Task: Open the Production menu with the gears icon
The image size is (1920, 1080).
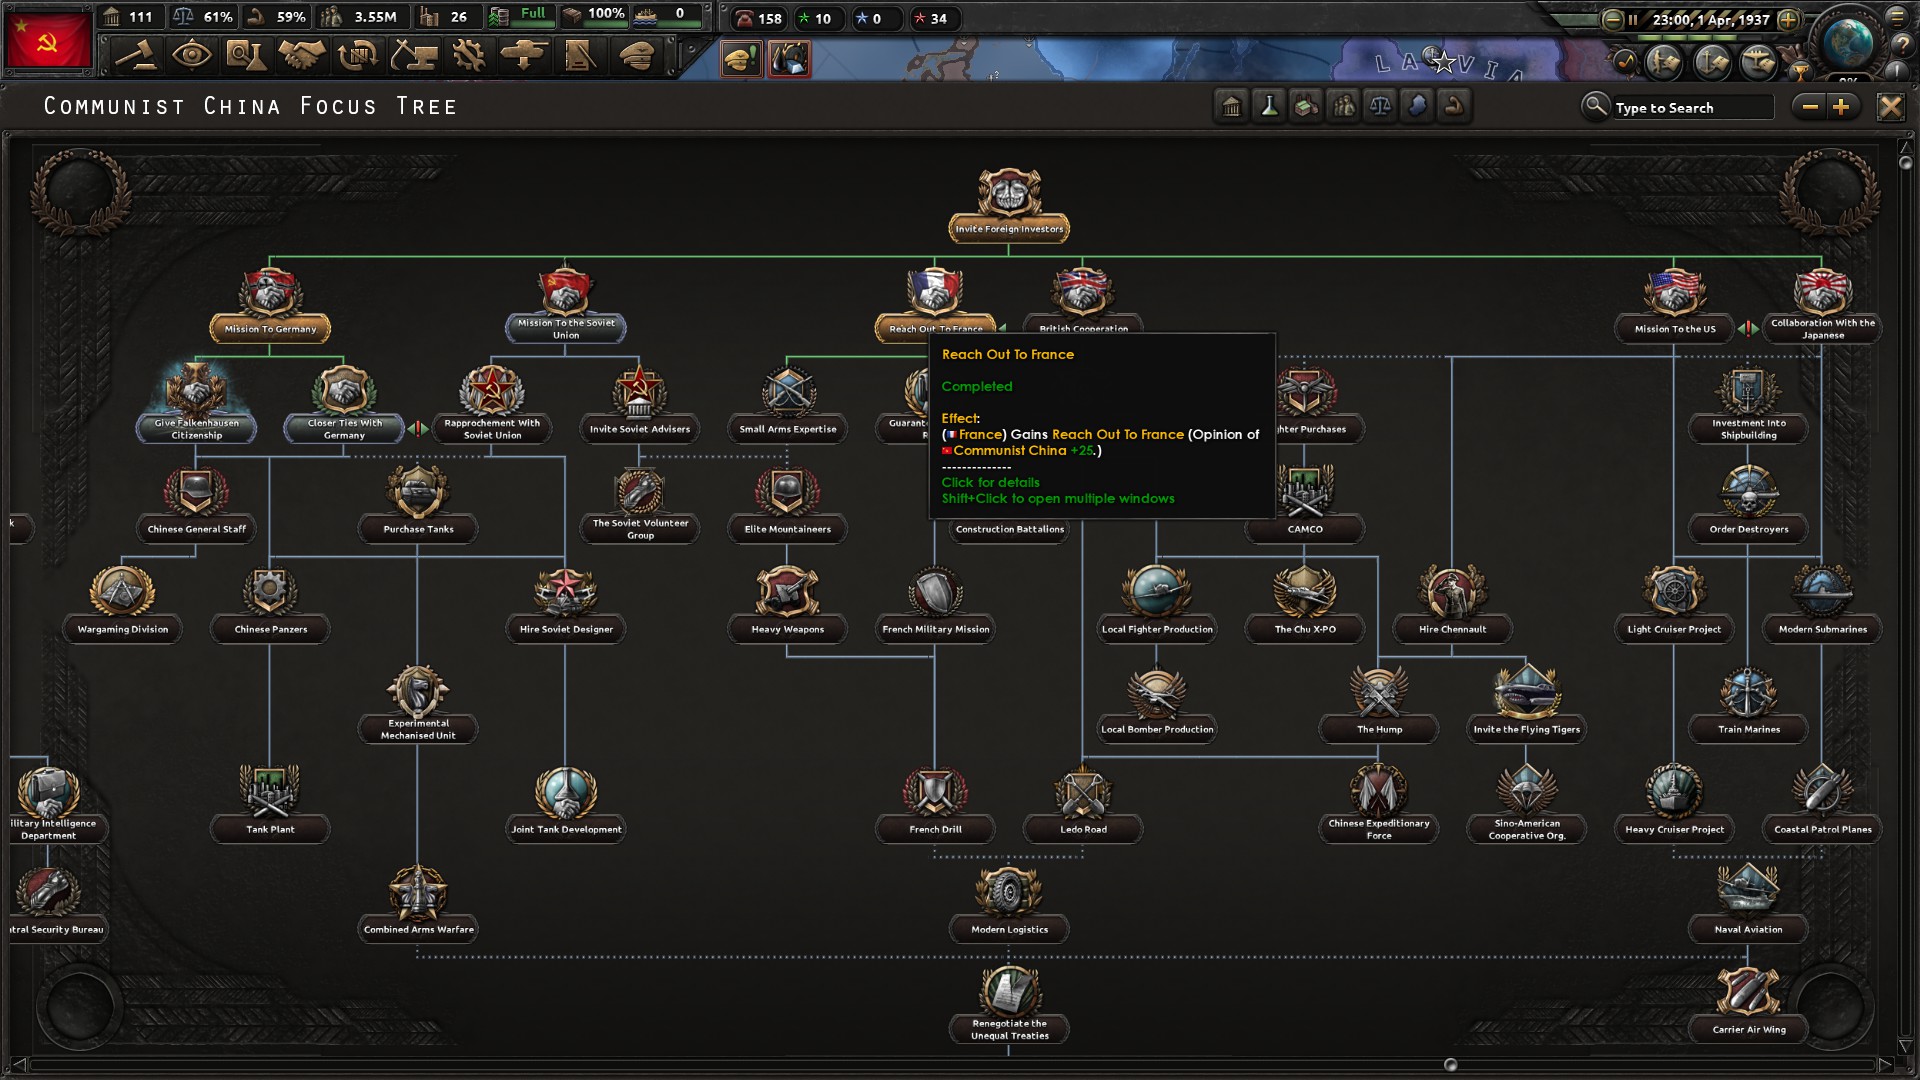Action: click(x=470, y=57)
